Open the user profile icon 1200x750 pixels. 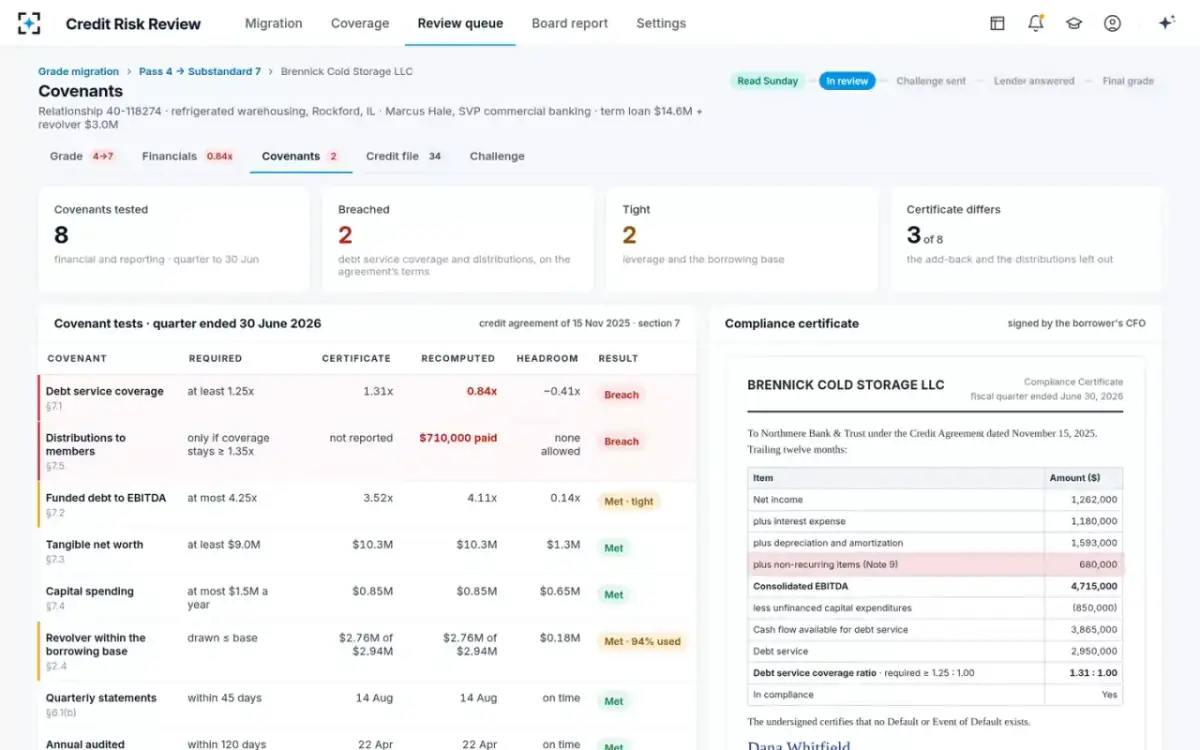click(1112, 23)
